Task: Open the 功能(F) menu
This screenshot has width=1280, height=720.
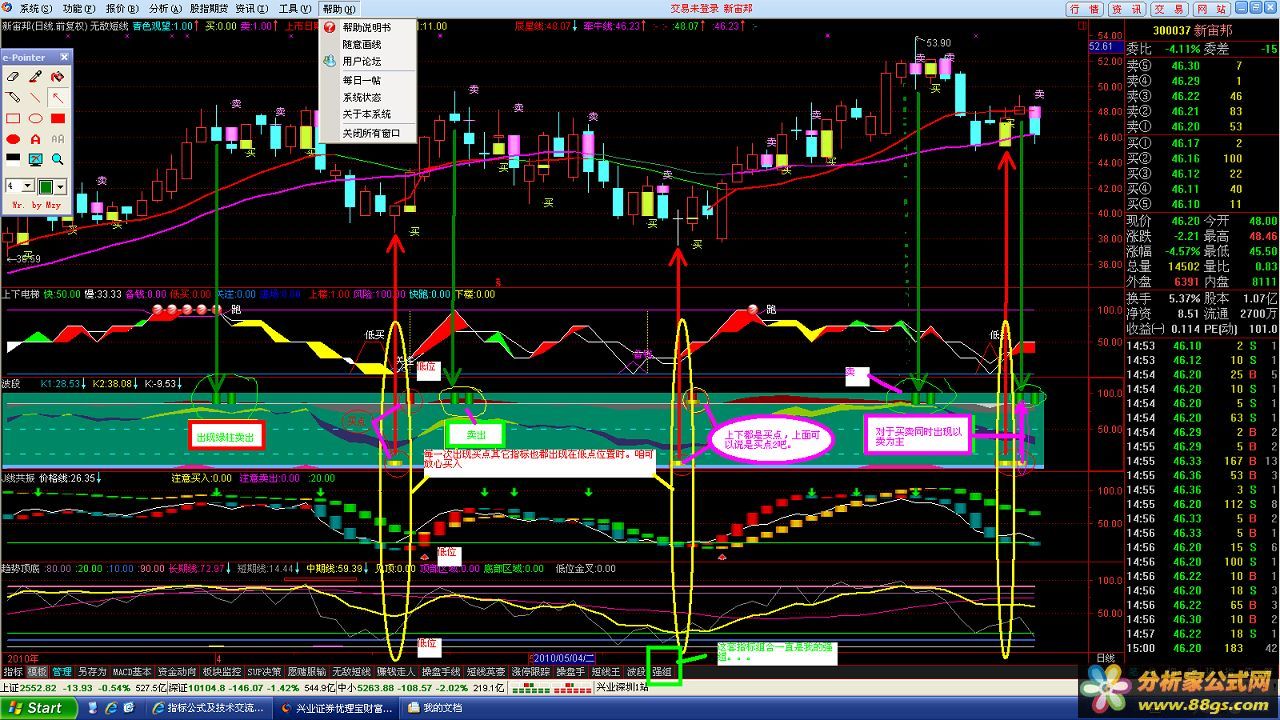Action: pos(78,8)
